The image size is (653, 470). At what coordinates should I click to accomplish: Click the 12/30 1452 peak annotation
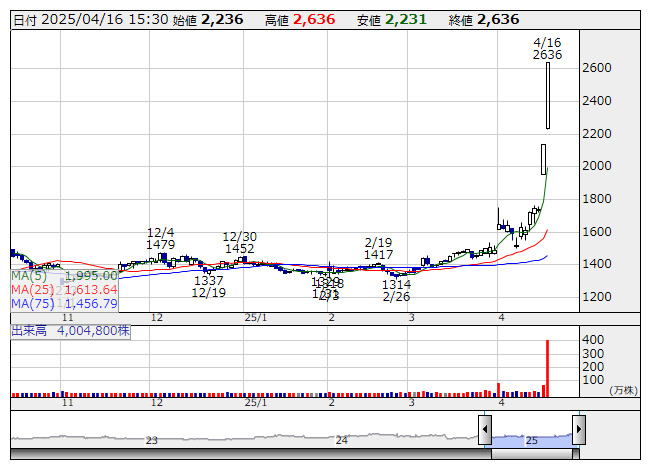pyautogui.click(x=239, y=242)
